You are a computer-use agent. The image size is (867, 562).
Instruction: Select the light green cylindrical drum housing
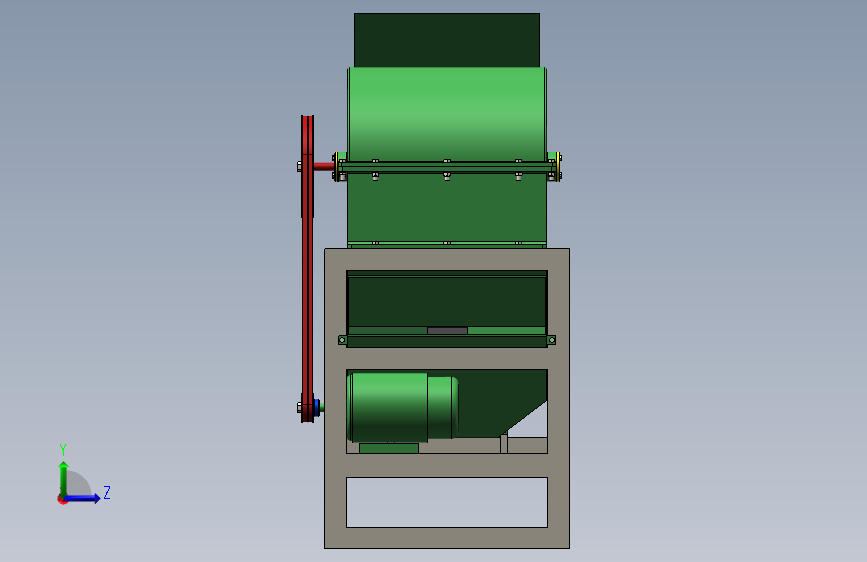point(447,114)
